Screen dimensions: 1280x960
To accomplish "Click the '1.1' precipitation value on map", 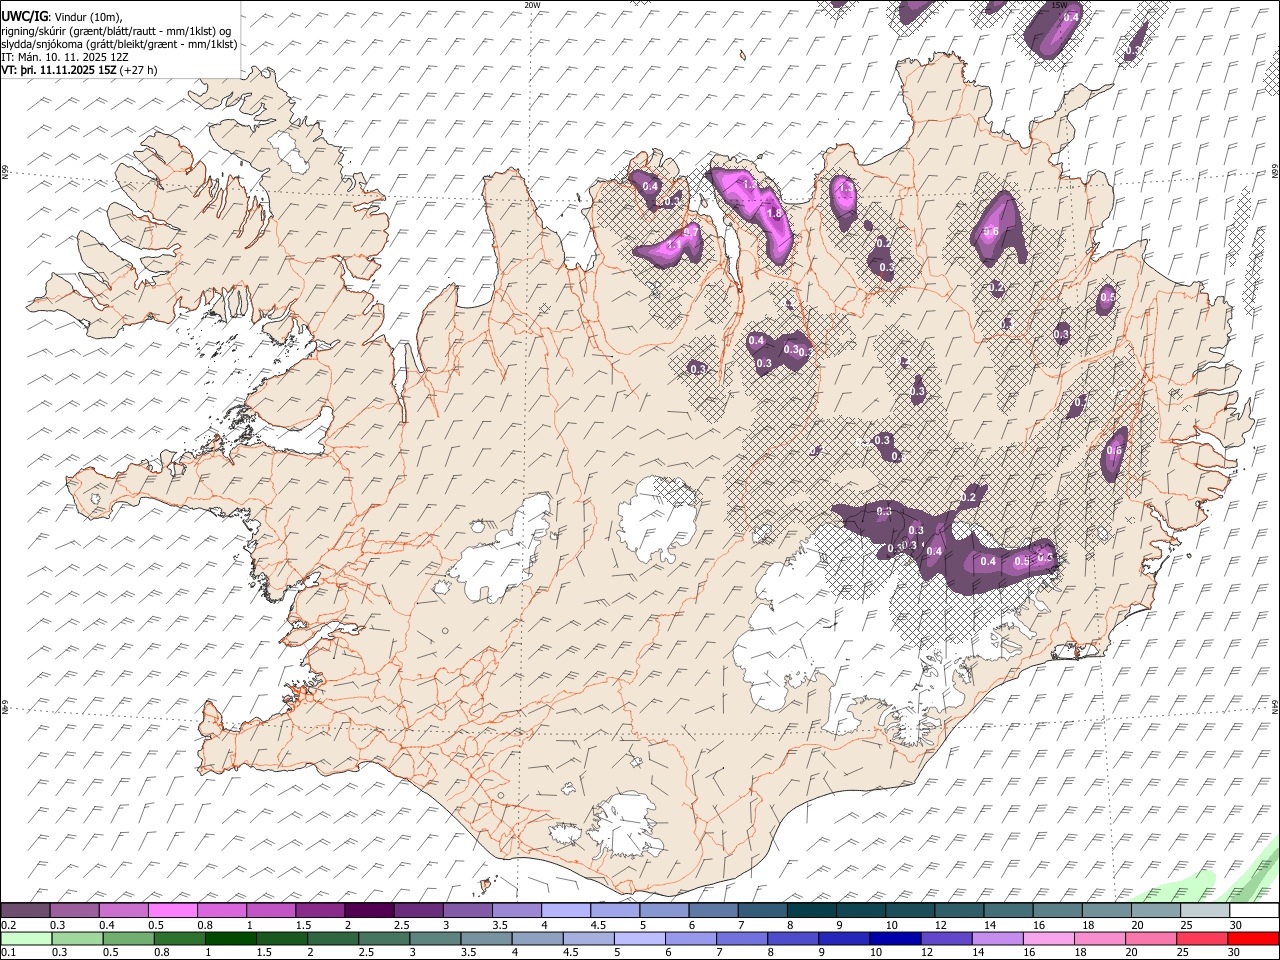I will point(674,244).
